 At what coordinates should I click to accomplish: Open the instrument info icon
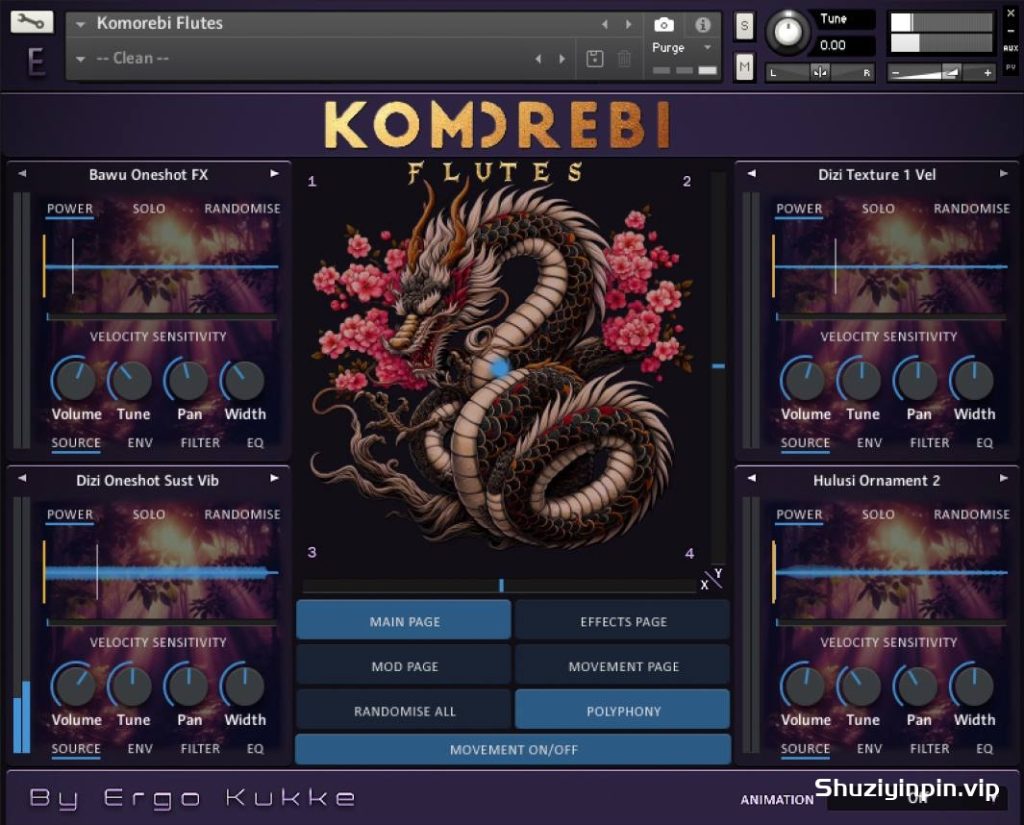coord(703,25)
